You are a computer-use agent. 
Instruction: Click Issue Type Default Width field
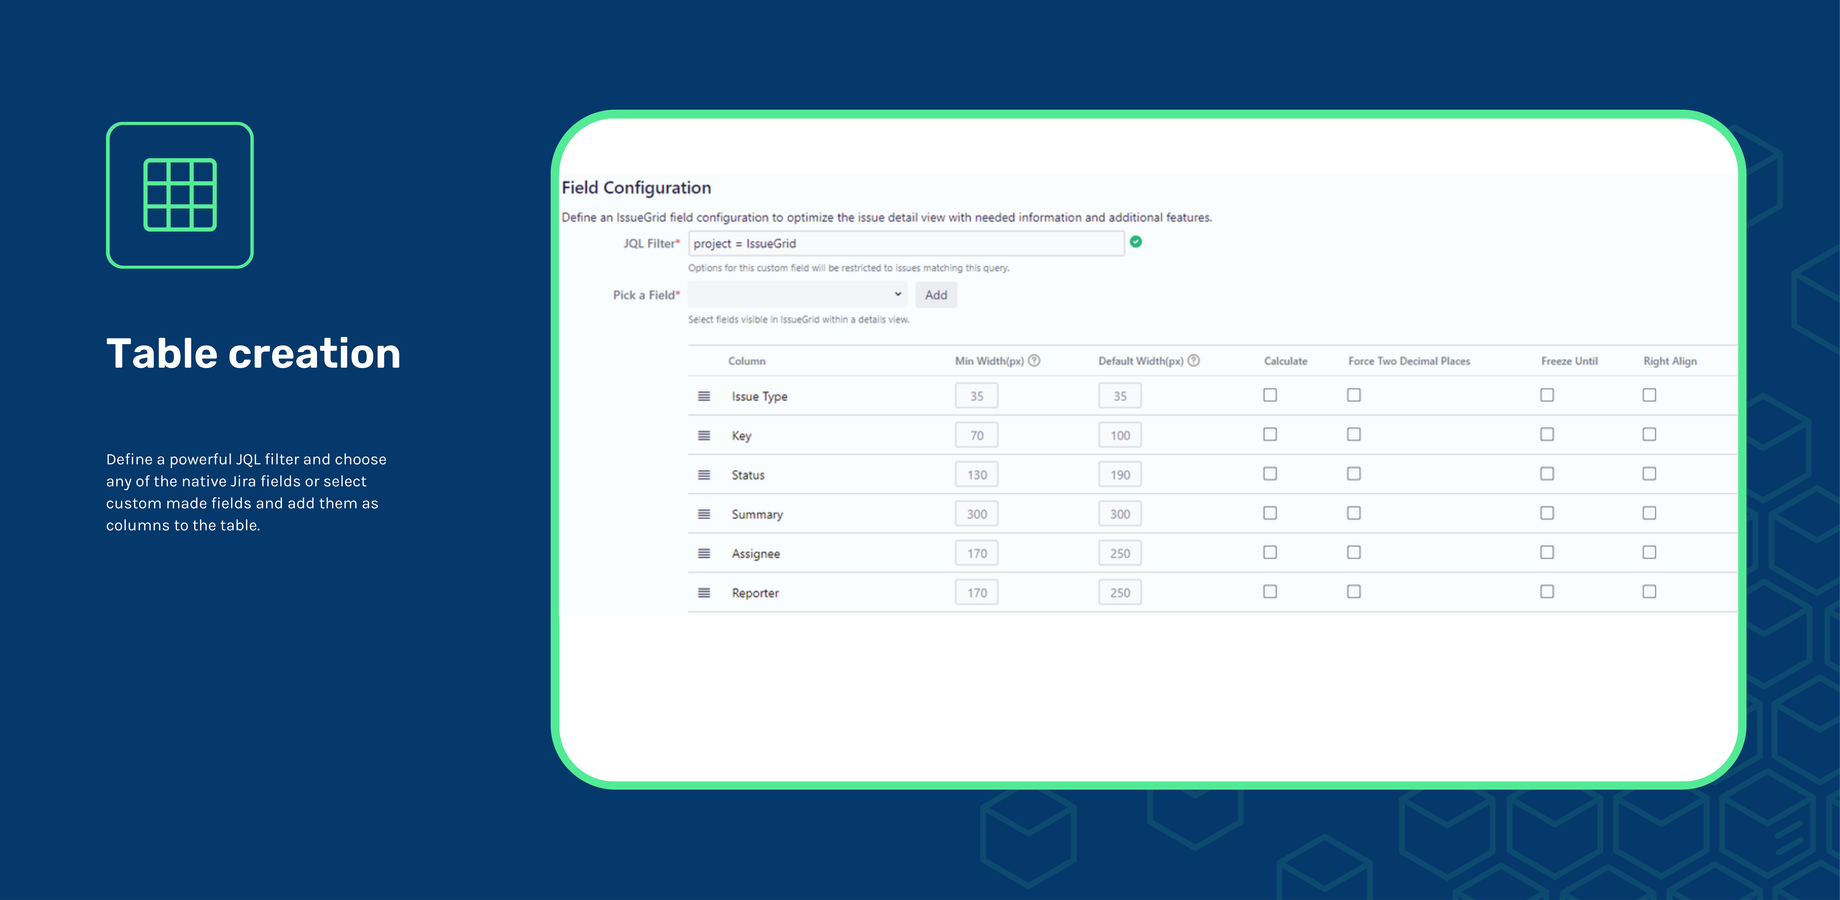(x=1120, y=396)
